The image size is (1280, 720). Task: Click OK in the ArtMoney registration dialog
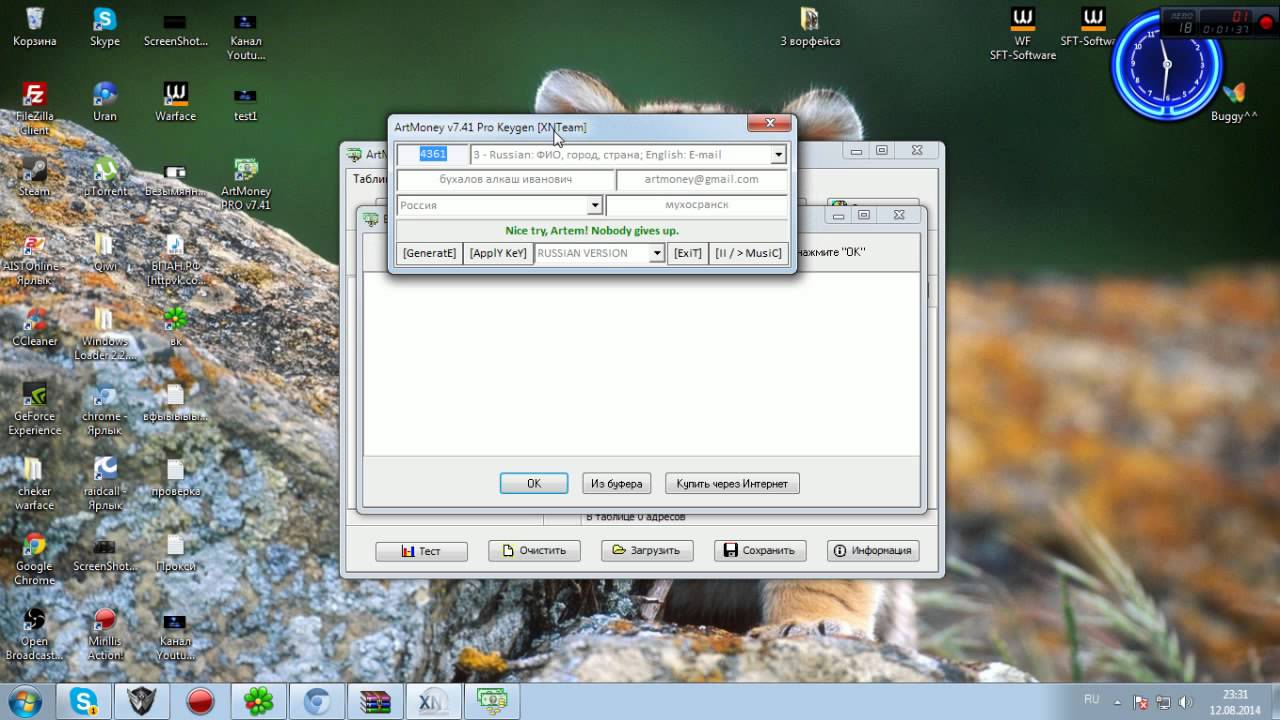(x=534, y=483)
